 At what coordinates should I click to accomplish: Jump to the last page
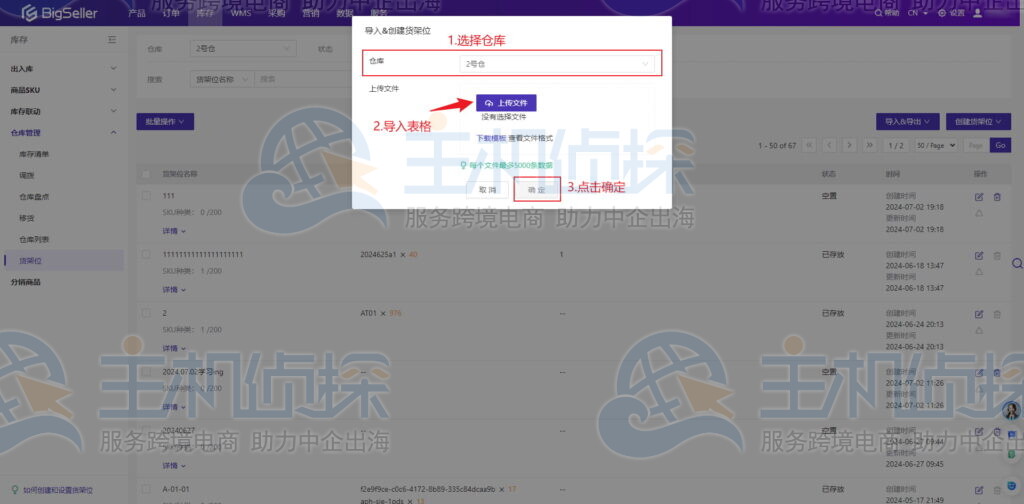tap(869, 145)
